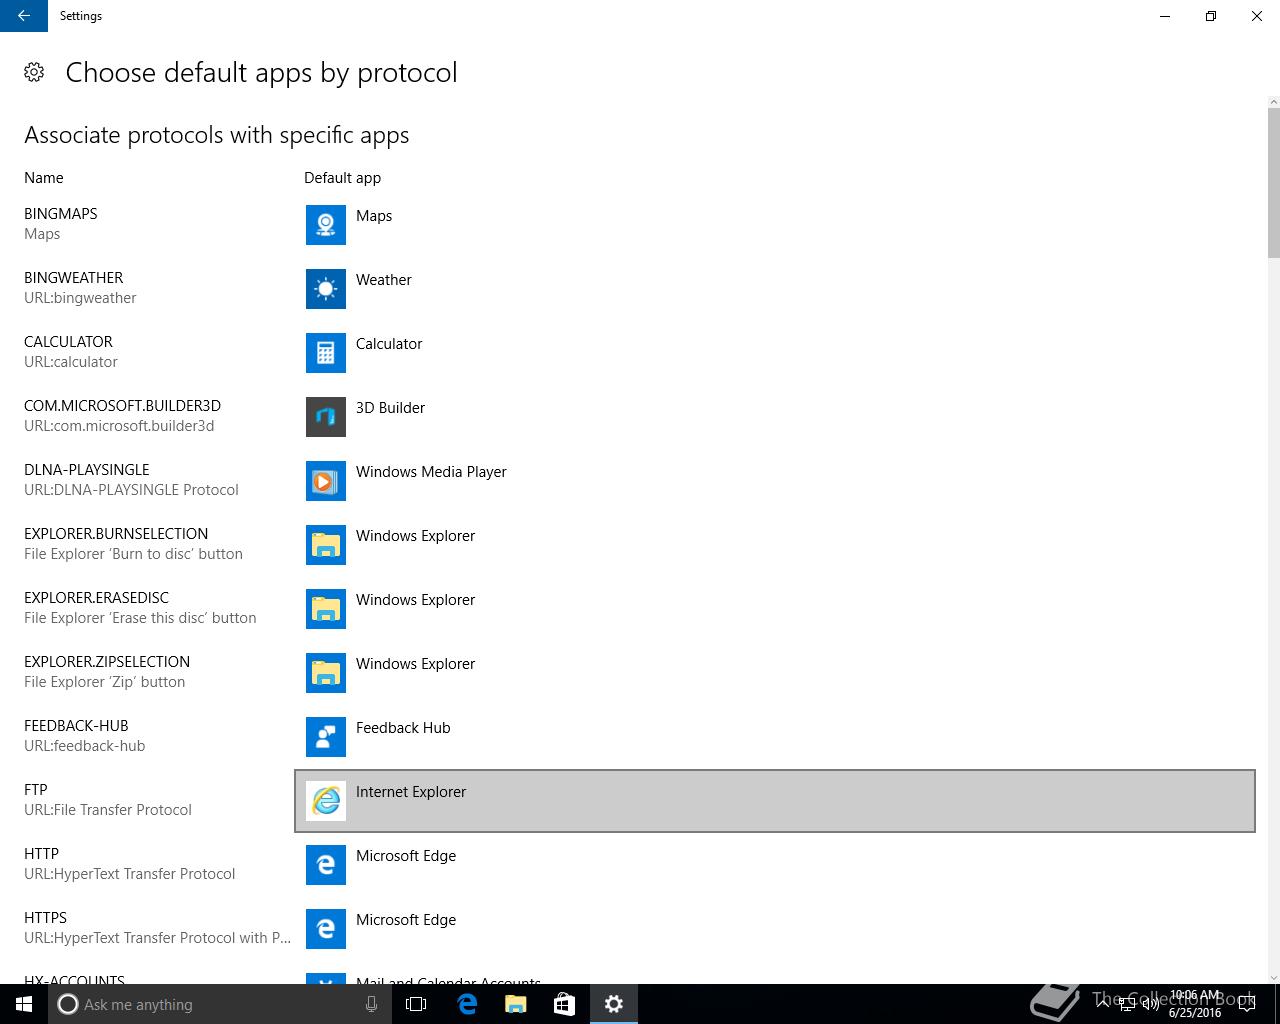Image resolution: width=1280 pixels, height=1024 pixels.
Task: Click Windows Explorer icon for EXPLORER.BURNSELECTION
Action: (x=326, y=545)
